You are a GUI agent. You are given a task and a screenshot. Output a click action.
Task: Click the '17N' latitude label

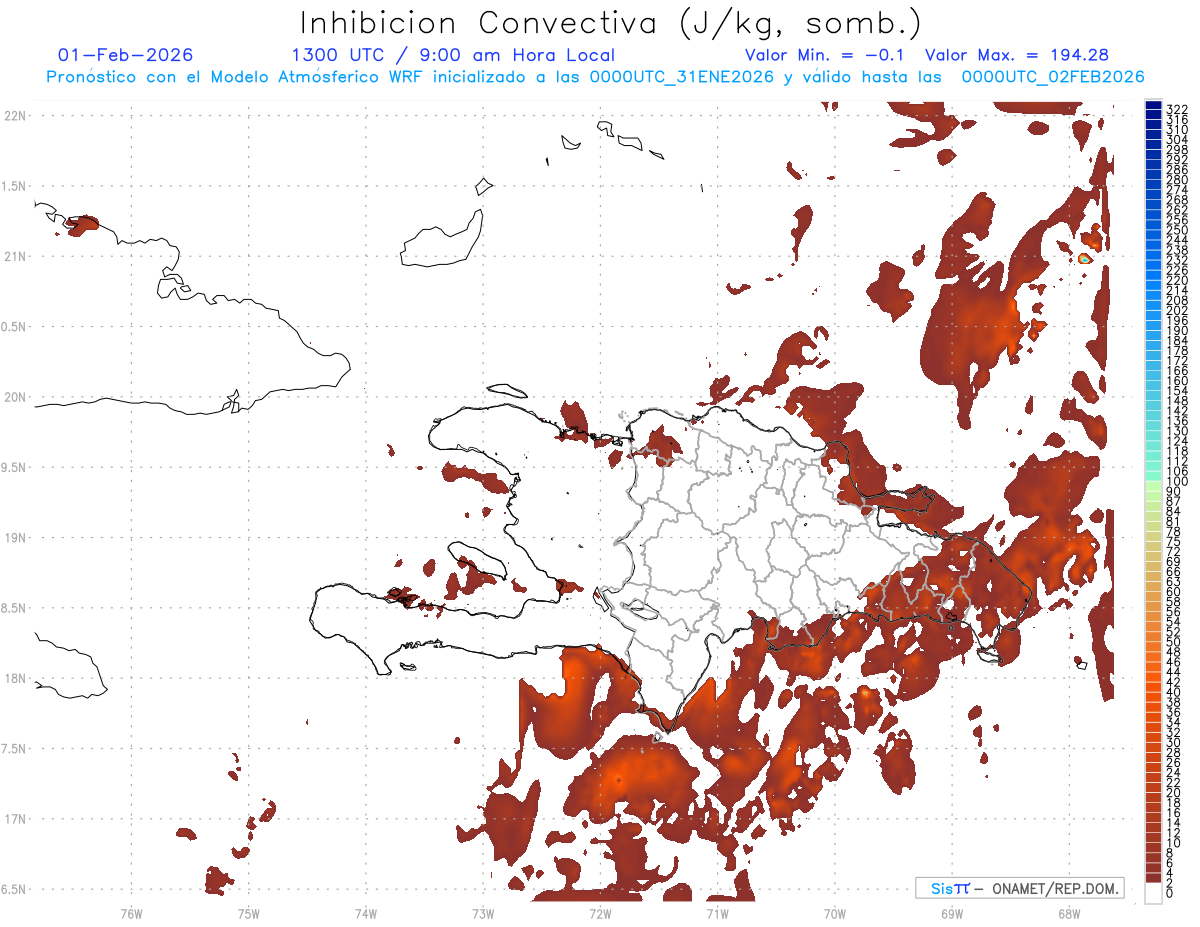[14, 820]
